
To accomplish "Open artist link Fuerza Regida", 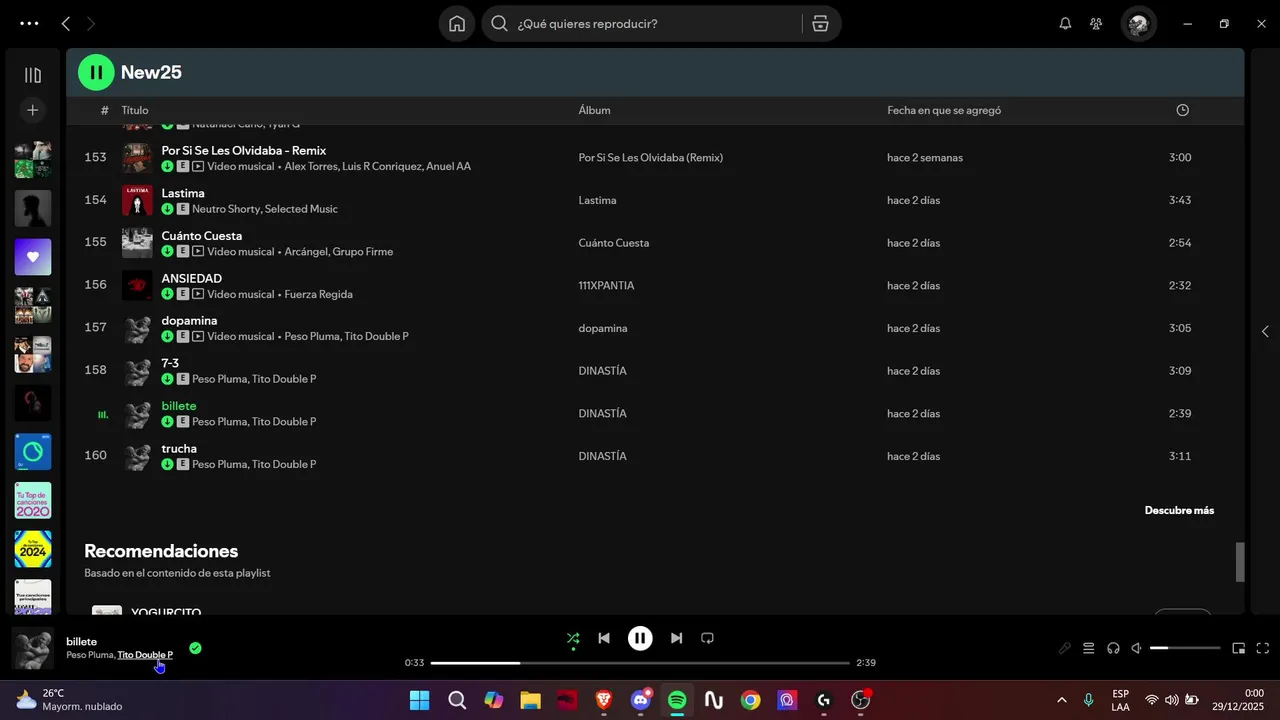I will pyautogui.click(x=318, y=294).
